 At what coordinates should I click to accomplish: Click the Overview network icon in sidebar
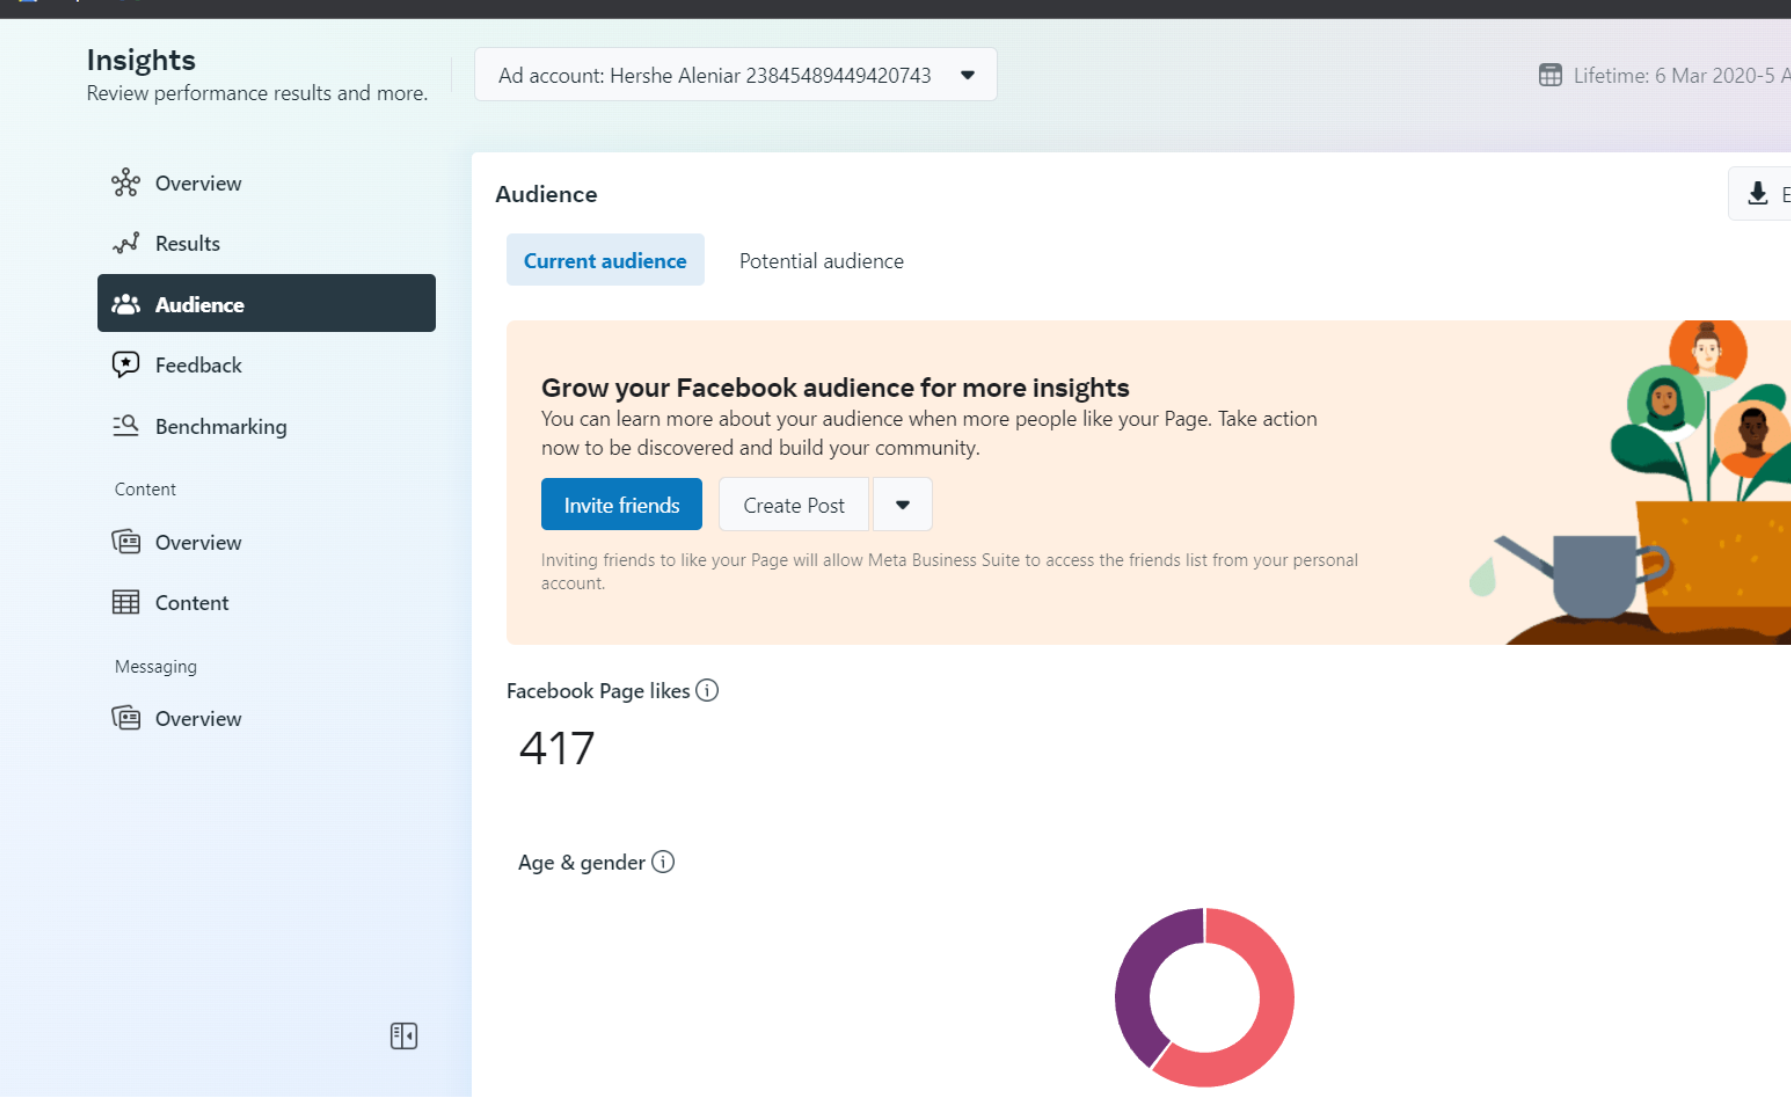click(126, 183)
